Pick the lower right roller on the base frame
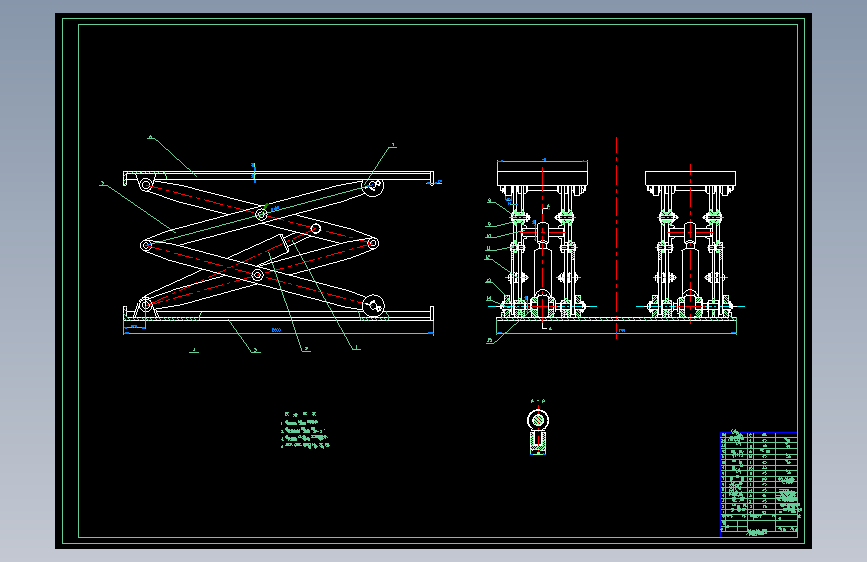 pyautogui.click(x=374, y=305)
